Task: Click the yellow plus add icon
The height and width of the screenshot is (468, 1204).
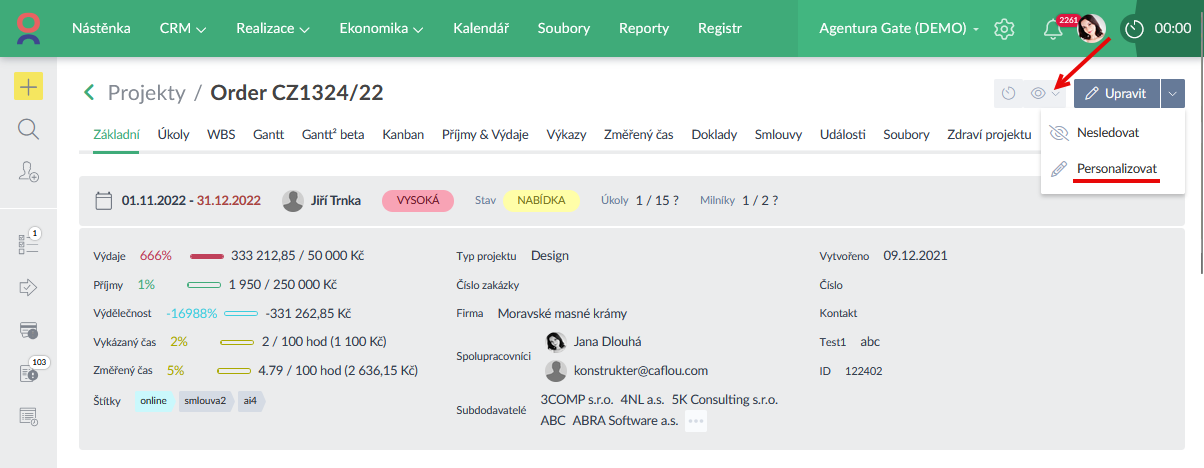Action: click(x=28, y=87)
